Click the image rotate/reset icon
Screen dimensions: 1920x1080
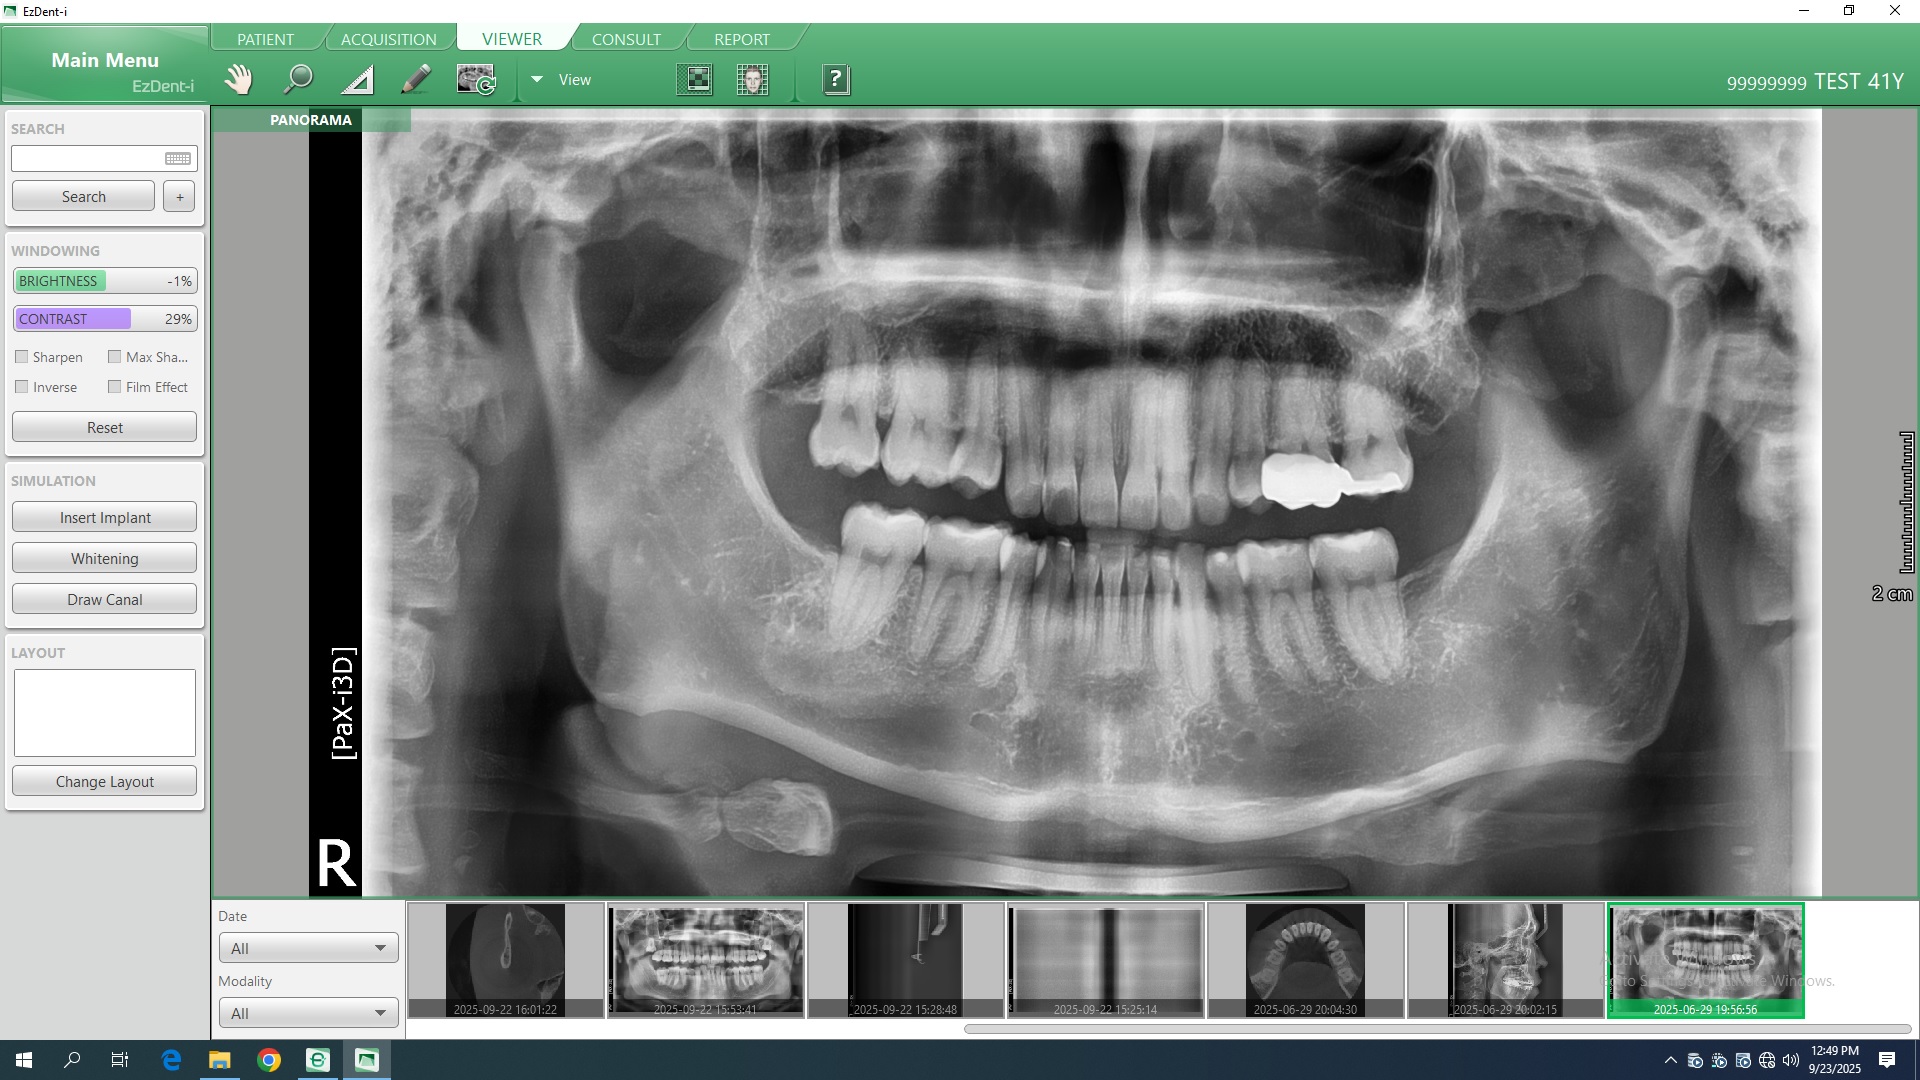coord(476,79)
